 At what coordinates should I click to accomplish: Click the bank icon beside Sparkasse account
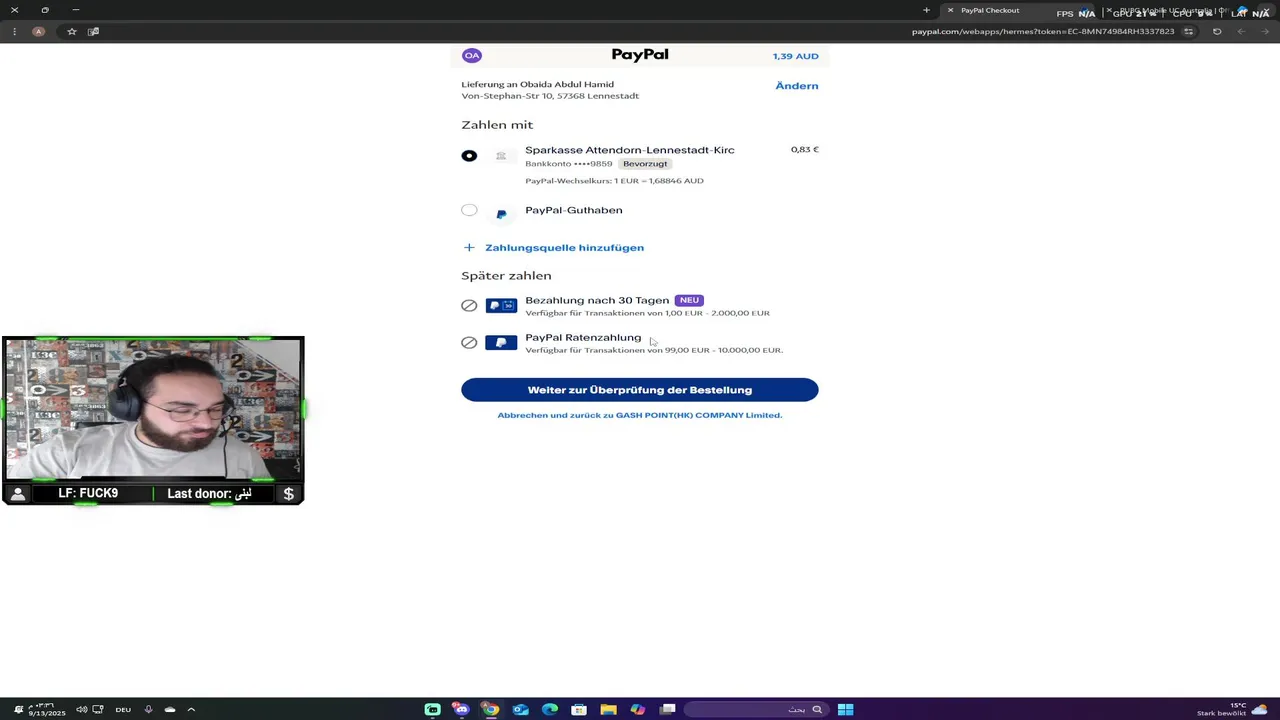tap(501, 156)
